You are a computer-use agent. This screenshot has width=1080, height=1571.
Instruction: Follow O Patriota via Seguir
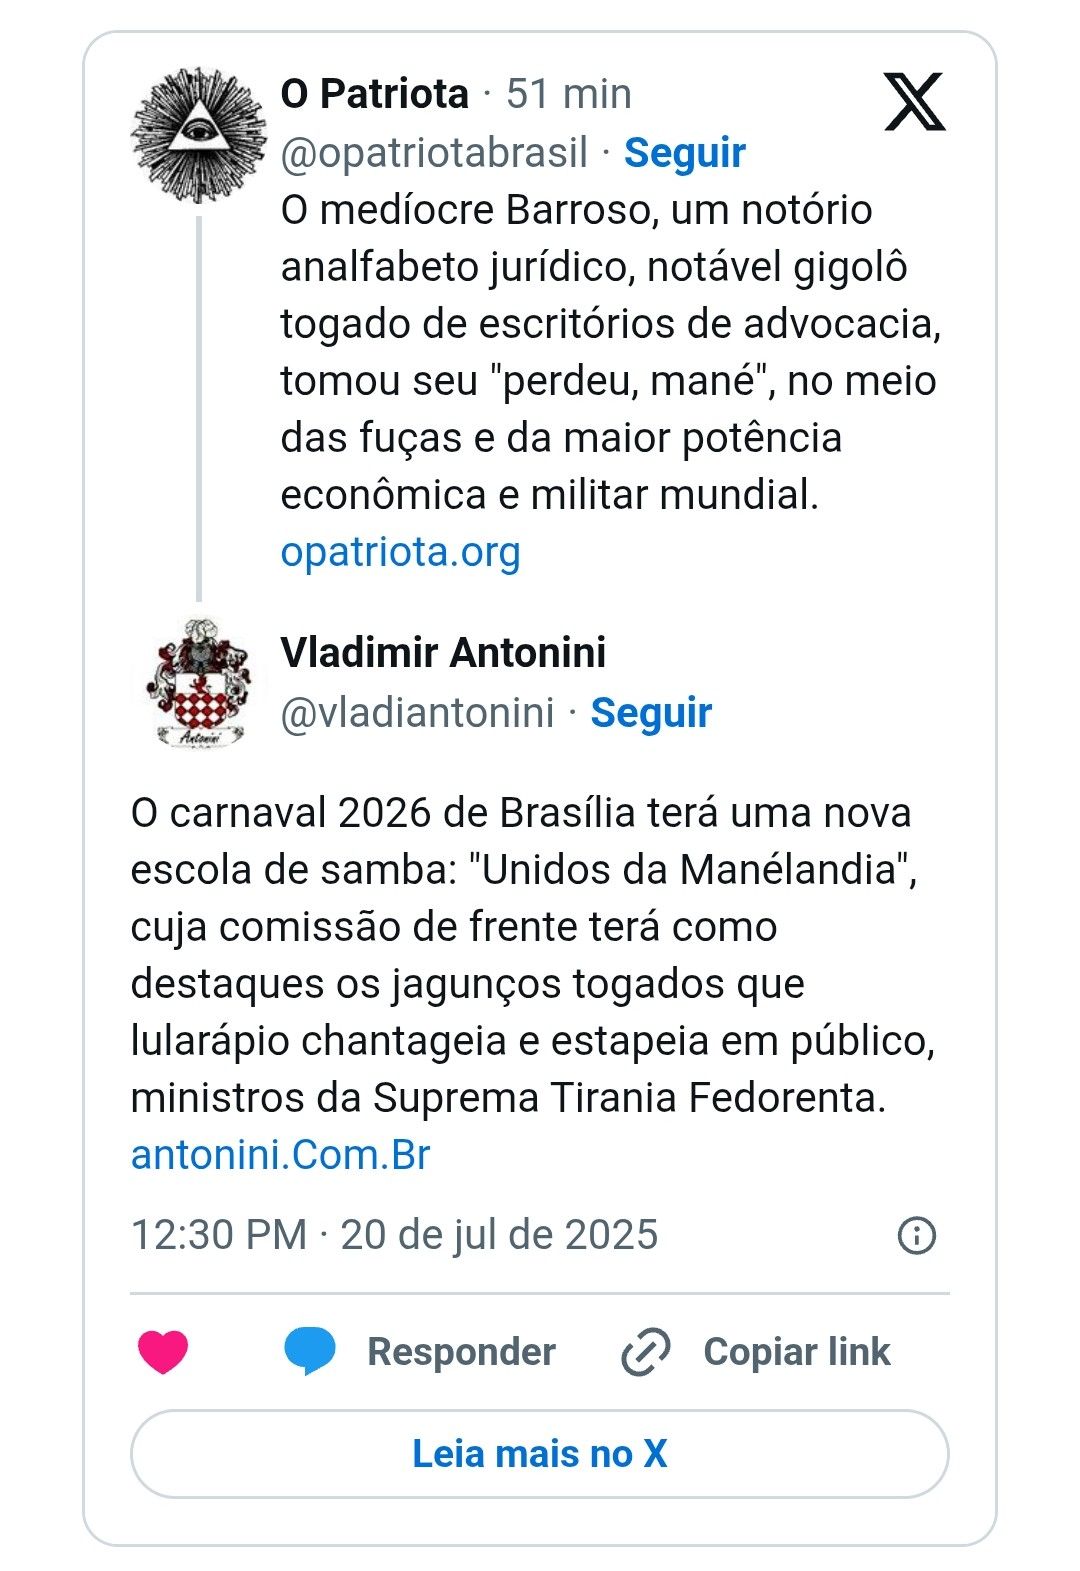684,152
